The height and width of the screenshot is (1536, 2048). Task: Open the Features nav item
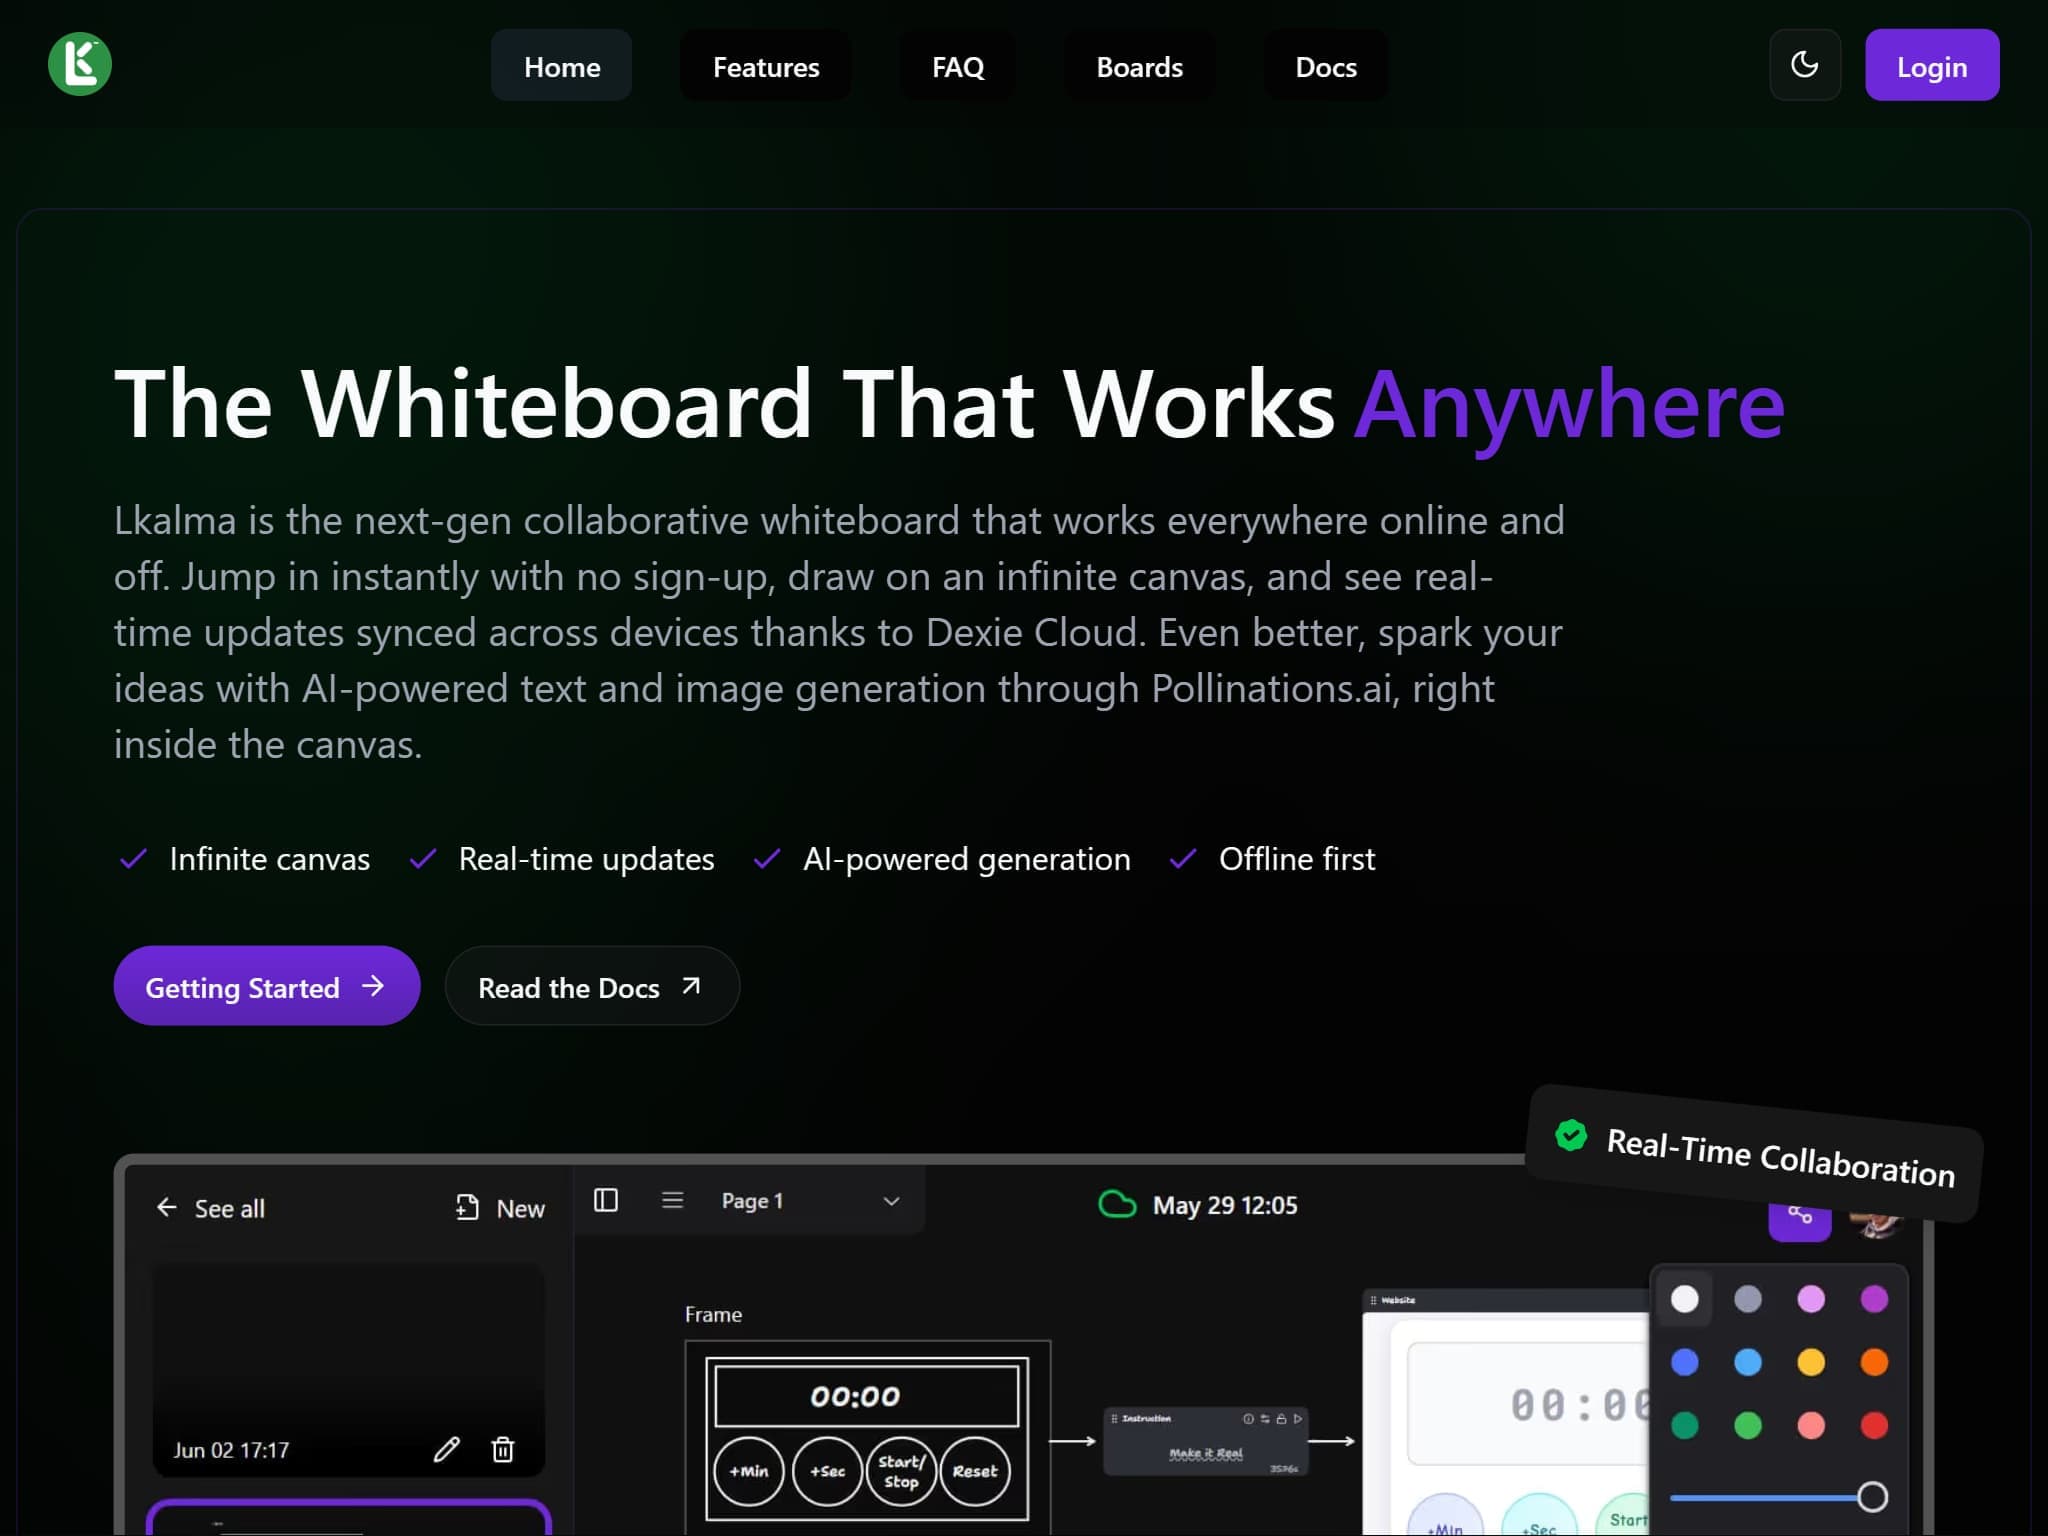pyautogui.click(x=766, y=67)
